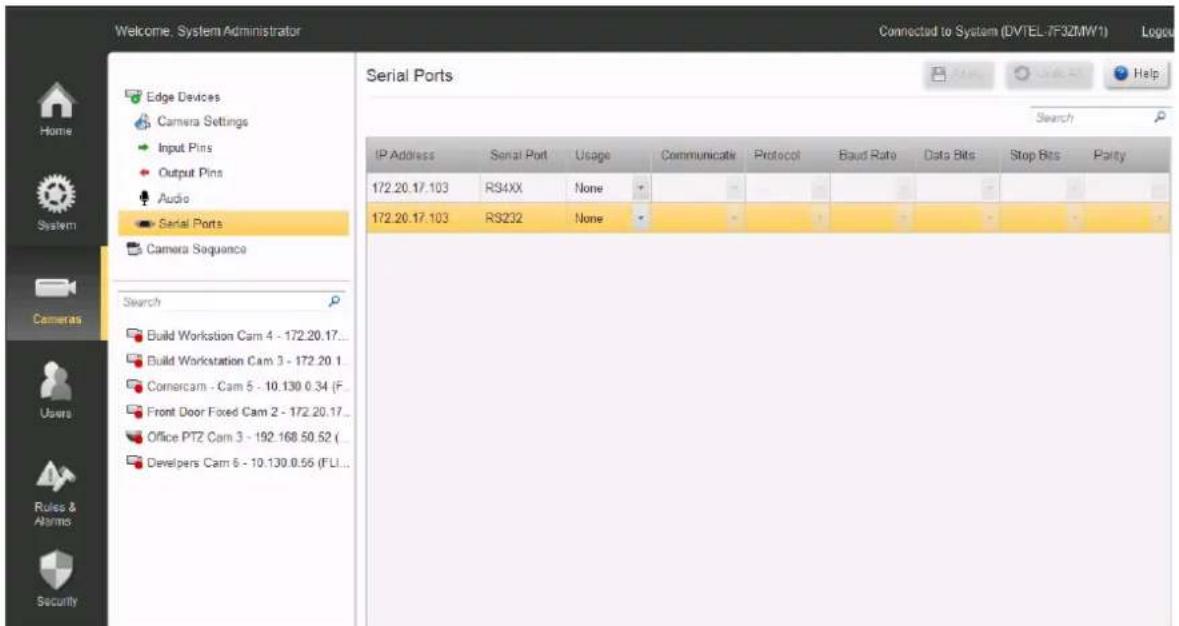Open Usage dropdown for RS232 row
This screenshot has height=626, width=1179.
641,218
